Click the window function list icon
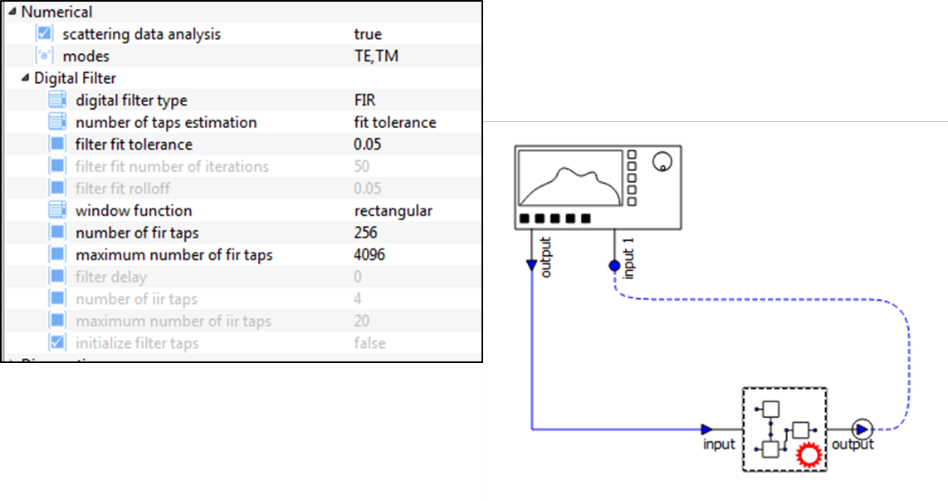Image resolution: width=948 pixels, height=501 pixels. click(x=57, y=210)
